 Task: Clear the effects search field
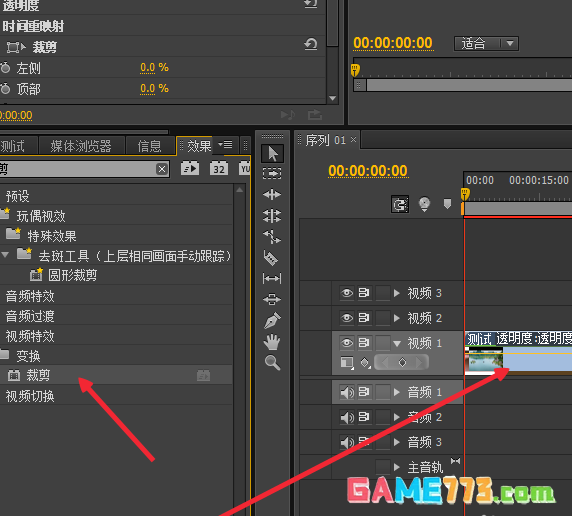click(162, 169)
